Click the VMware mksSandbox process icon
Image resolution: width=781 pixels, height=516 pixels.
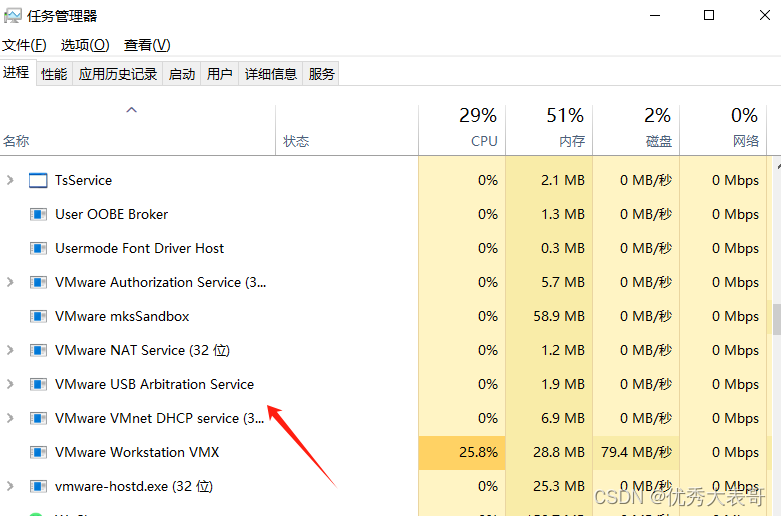tap(38, 316)
